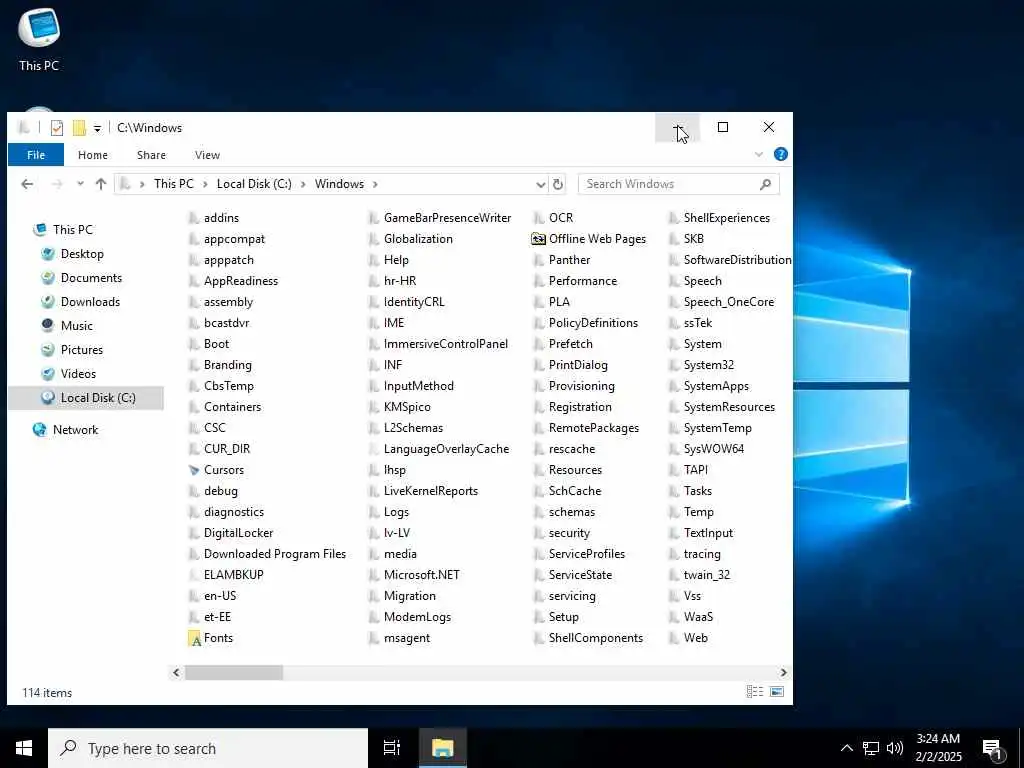Expand chevron after Windows in breadcrumb
The image size is (1024, 768).
(375, 184)
